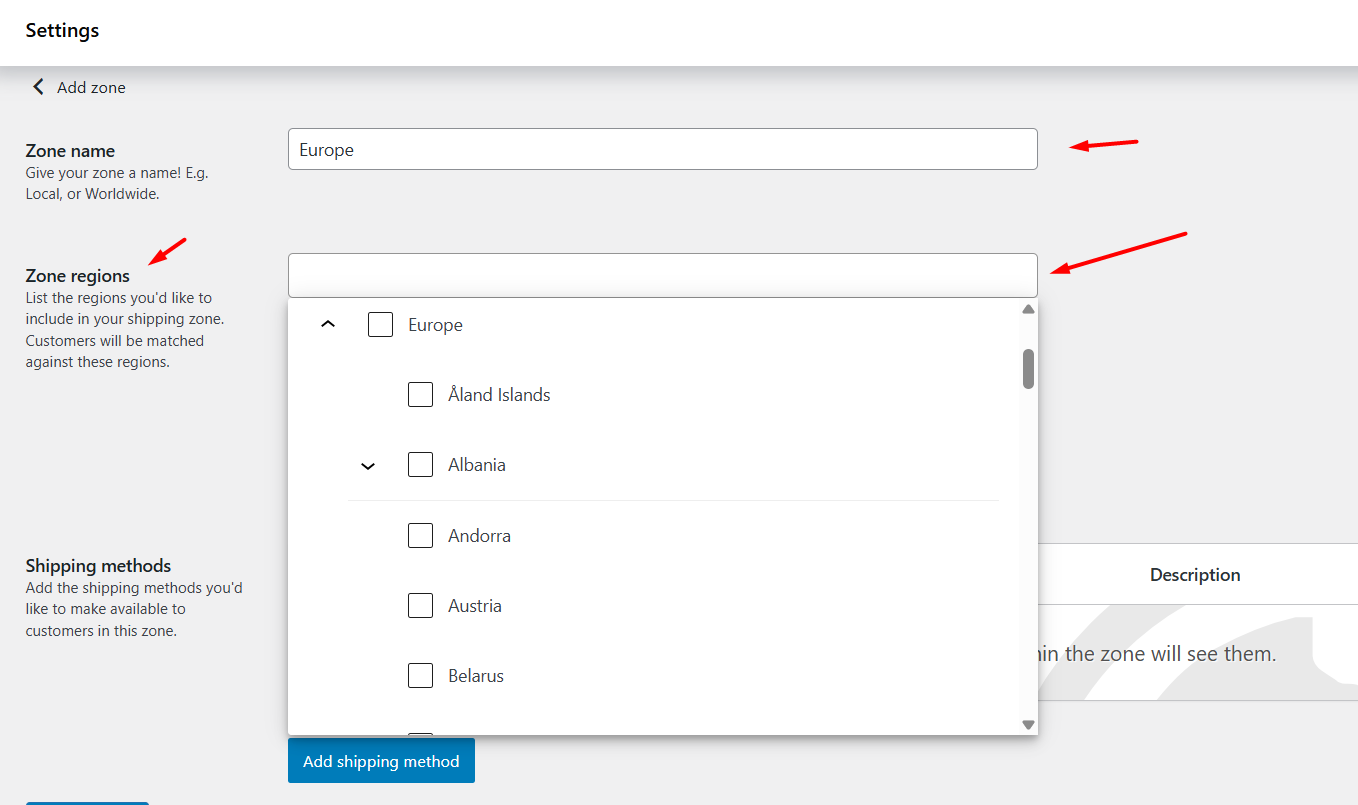The width and height of the screenshot is (1358, 805).
Task: Click the Zone regions heading
Action: pyautogui.click(x=78, y=276)
